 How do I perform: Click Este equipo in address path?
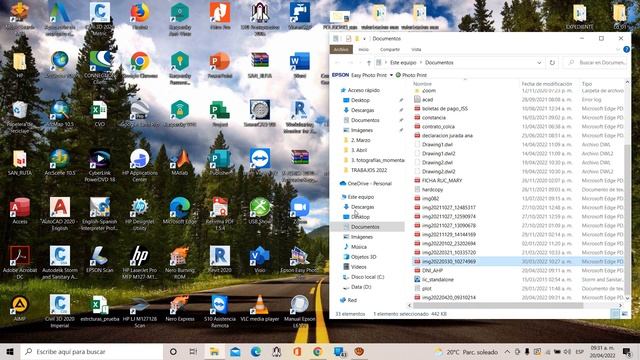point(403,63)
